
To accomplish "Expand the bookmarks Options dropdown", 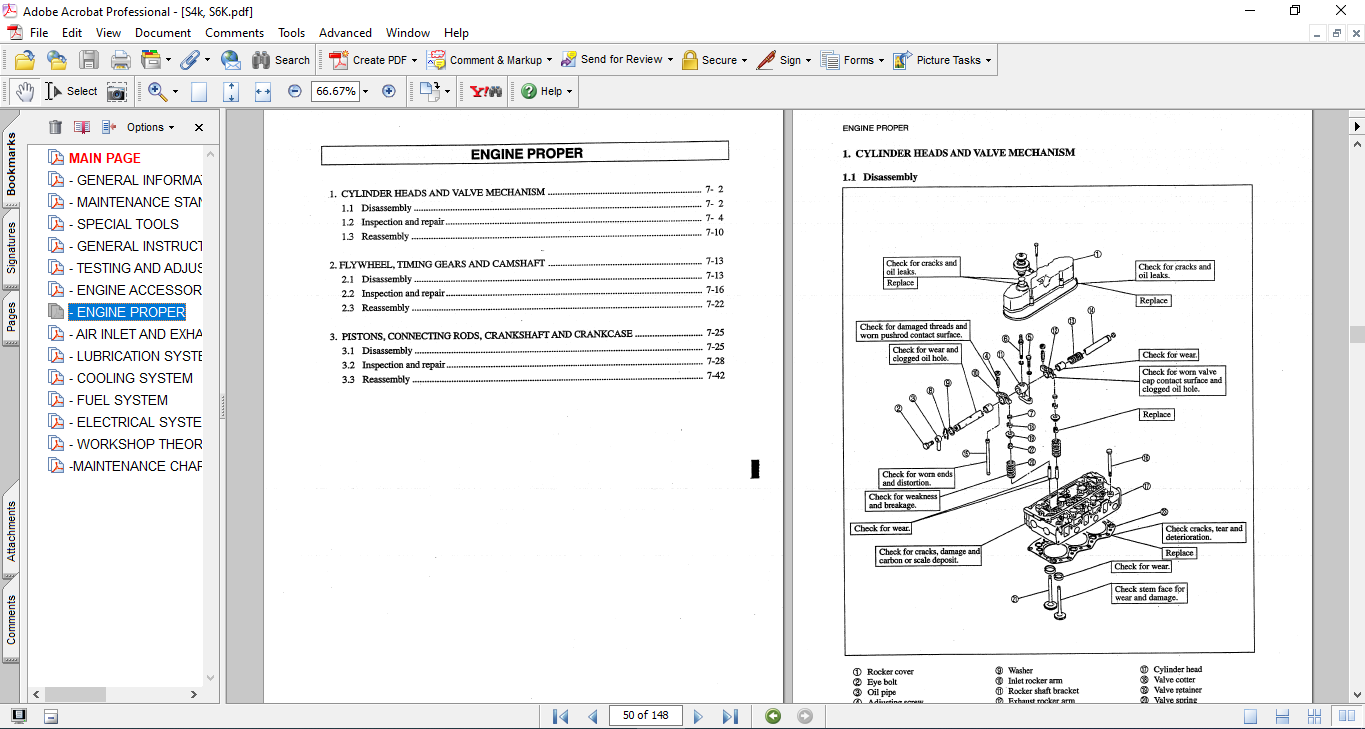I will coord(150,127).
